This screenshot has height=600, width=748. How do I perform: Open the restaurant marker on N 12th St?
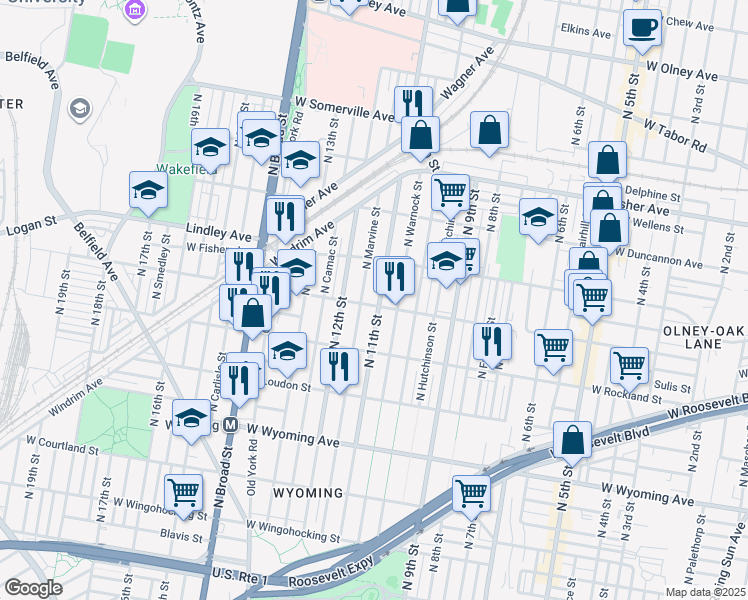340,366
